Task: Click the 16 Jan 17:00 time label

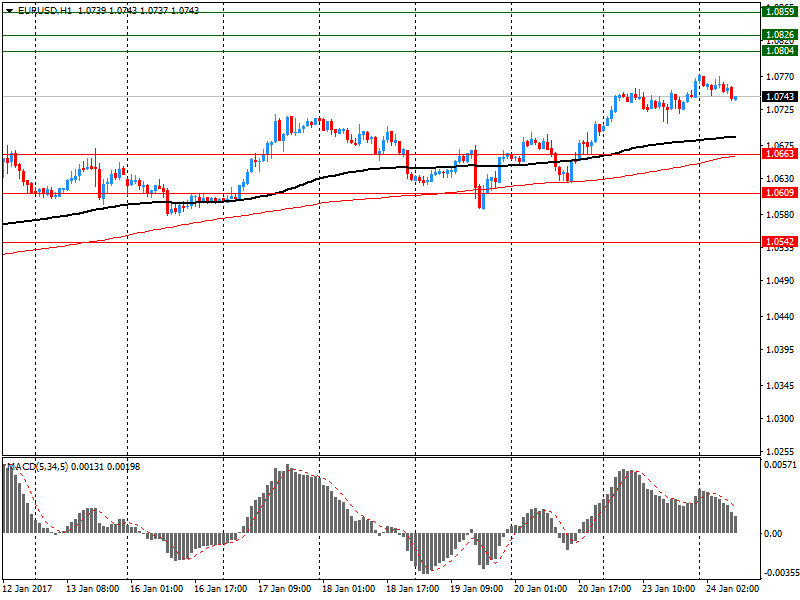Action: tap(220, 588)
